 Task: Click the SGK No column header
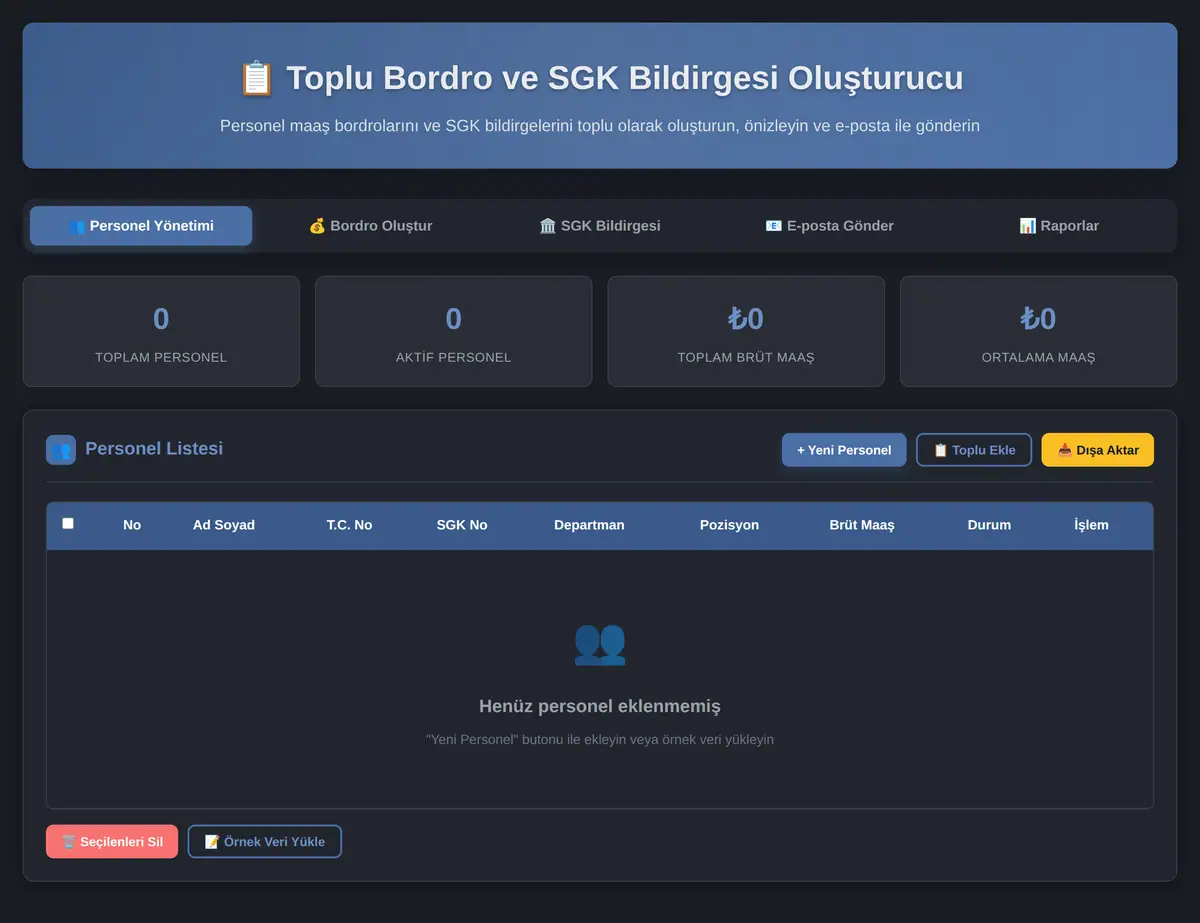pos(462,525)
